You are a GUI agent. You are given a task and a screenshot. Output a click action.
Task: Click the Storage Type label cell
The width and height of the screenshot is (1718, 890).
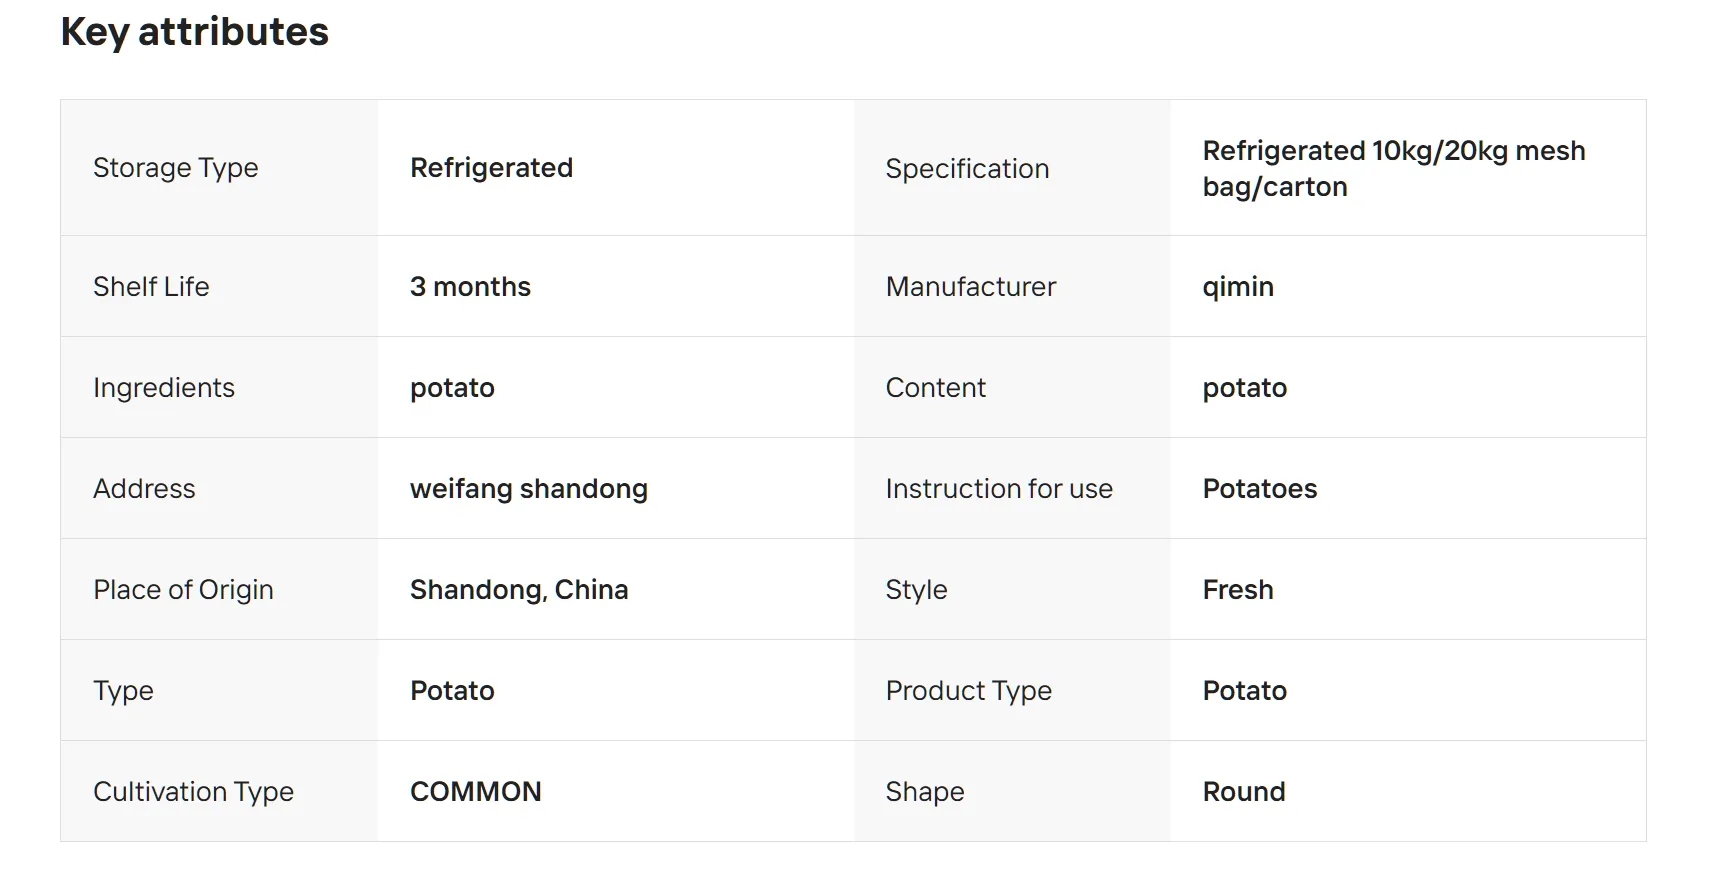(x=175, y=168)
